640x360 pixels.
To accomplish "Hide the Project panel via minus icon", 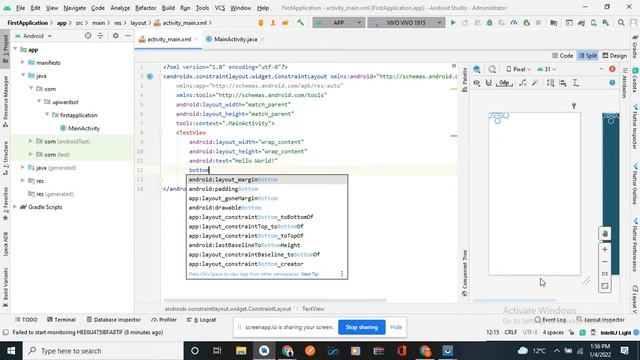I will [128, 36].
